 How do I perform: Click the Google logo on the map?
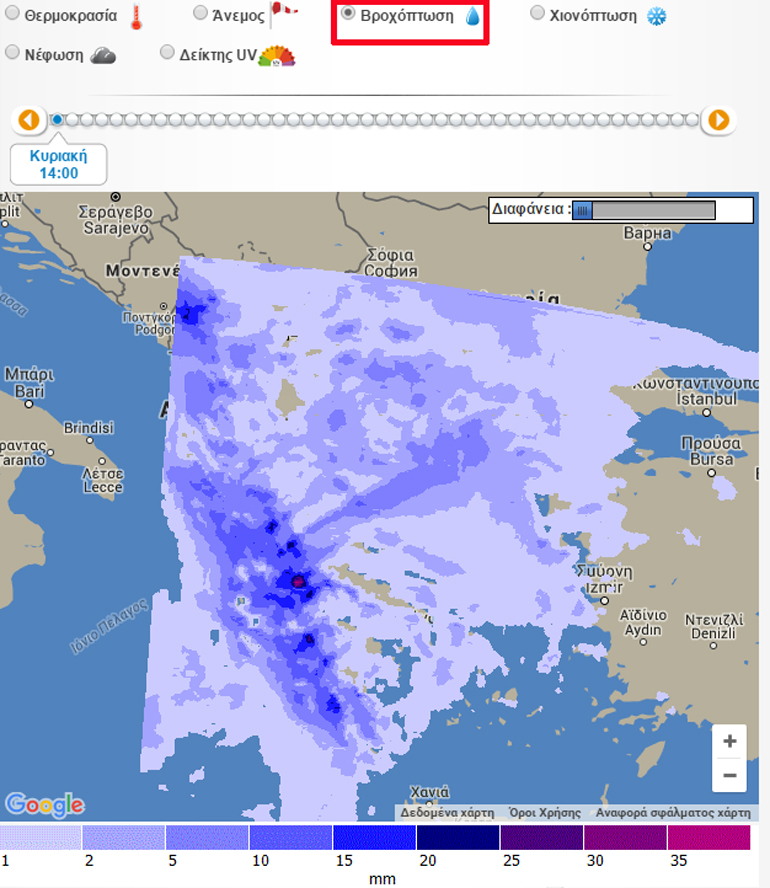pyautogui.click(x=44, y=804)
